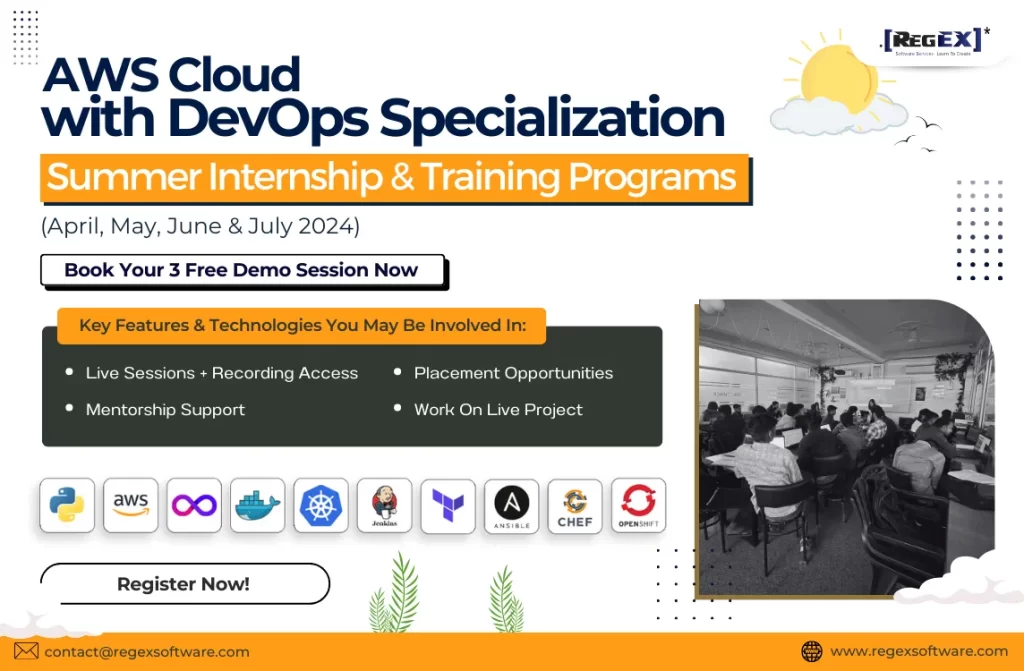Screen dimensions: 1024x671
Task: Click the Python logo icon
Action: 67,505
